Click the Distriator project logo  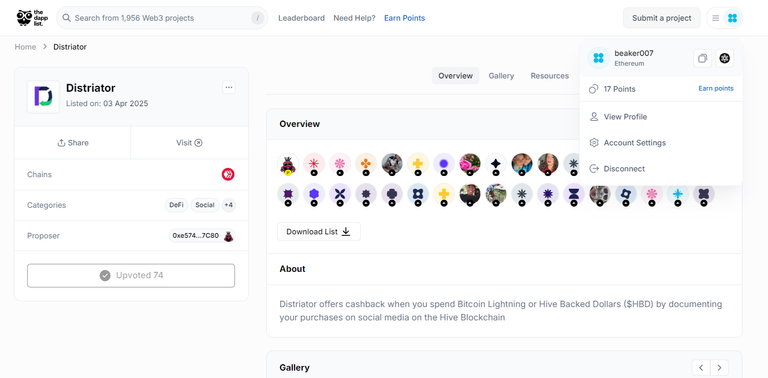43,96
